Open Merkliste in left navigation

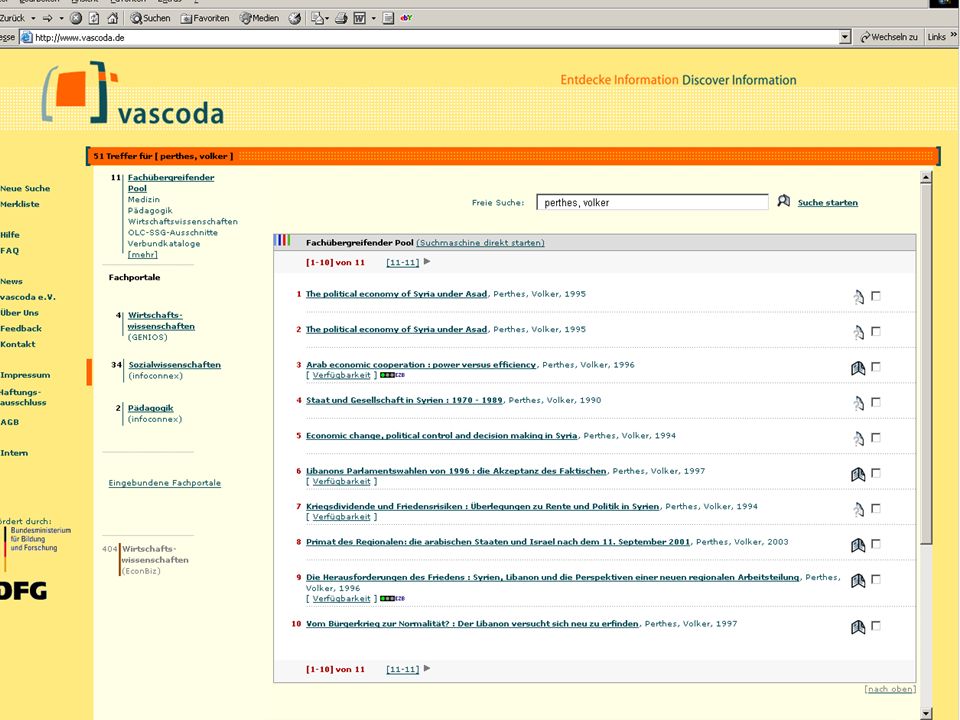[20, 204]
